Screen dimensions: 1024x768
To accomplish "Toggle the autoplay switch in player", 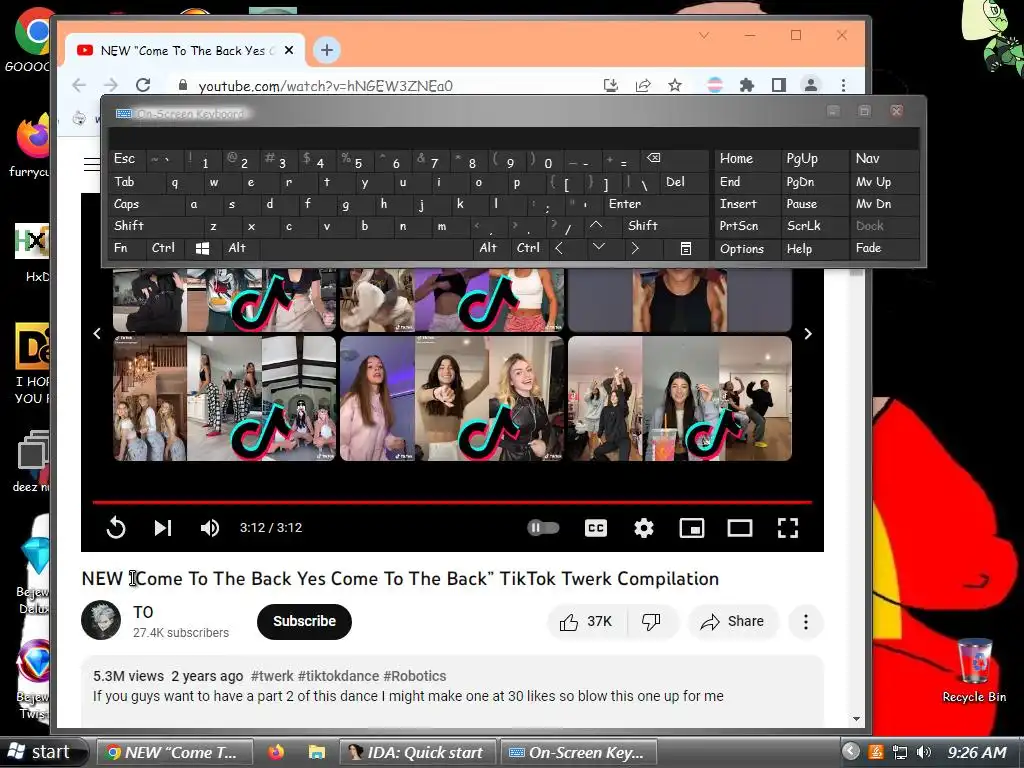I will click(x=543, y=528).
